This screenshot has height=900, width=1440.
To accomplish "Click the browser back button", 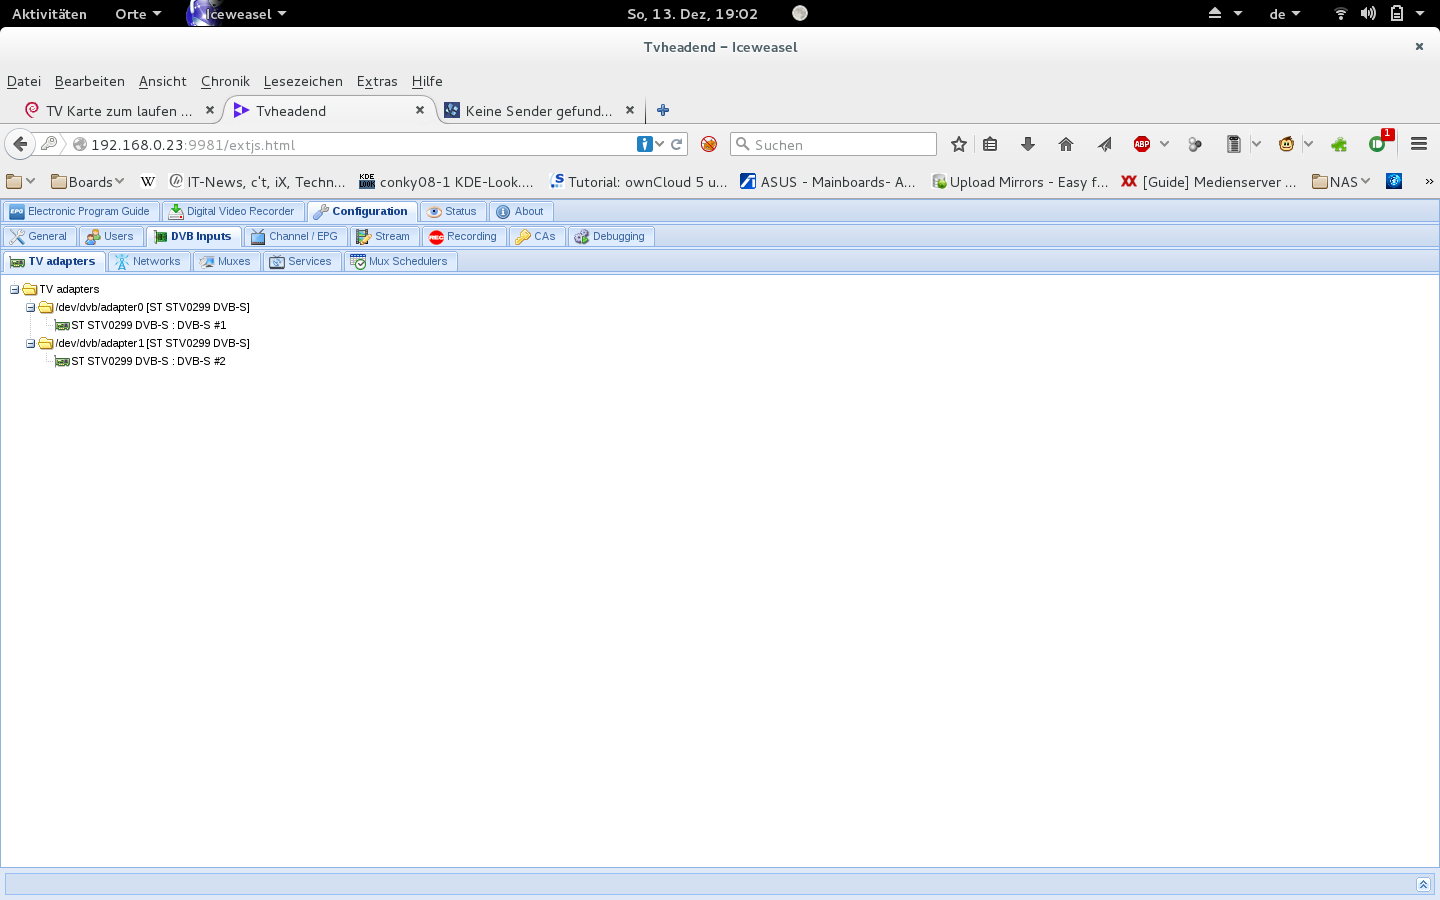I will [x=20, y=144].
